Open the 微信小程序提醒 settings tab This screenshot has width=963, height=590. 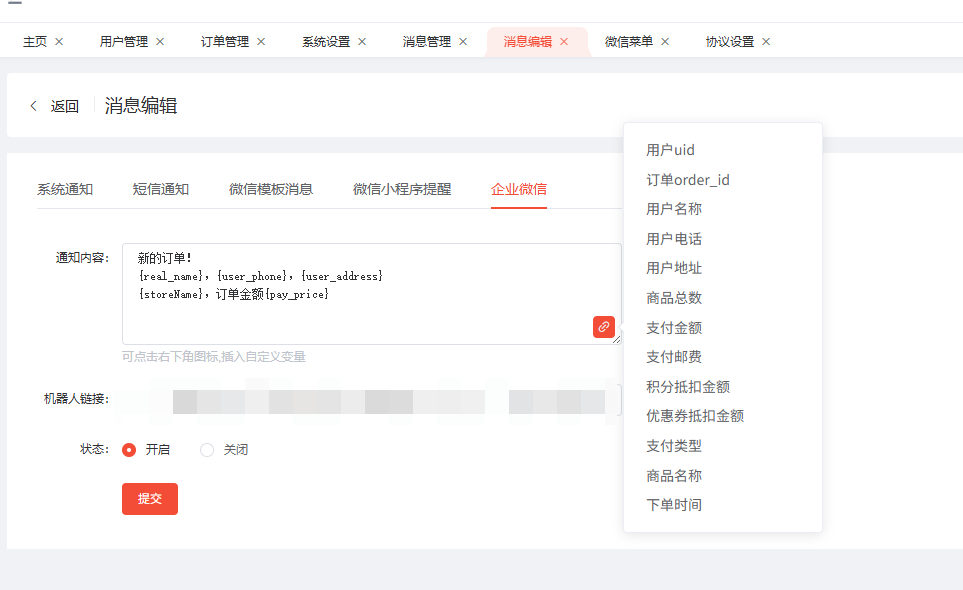(402, 189)
